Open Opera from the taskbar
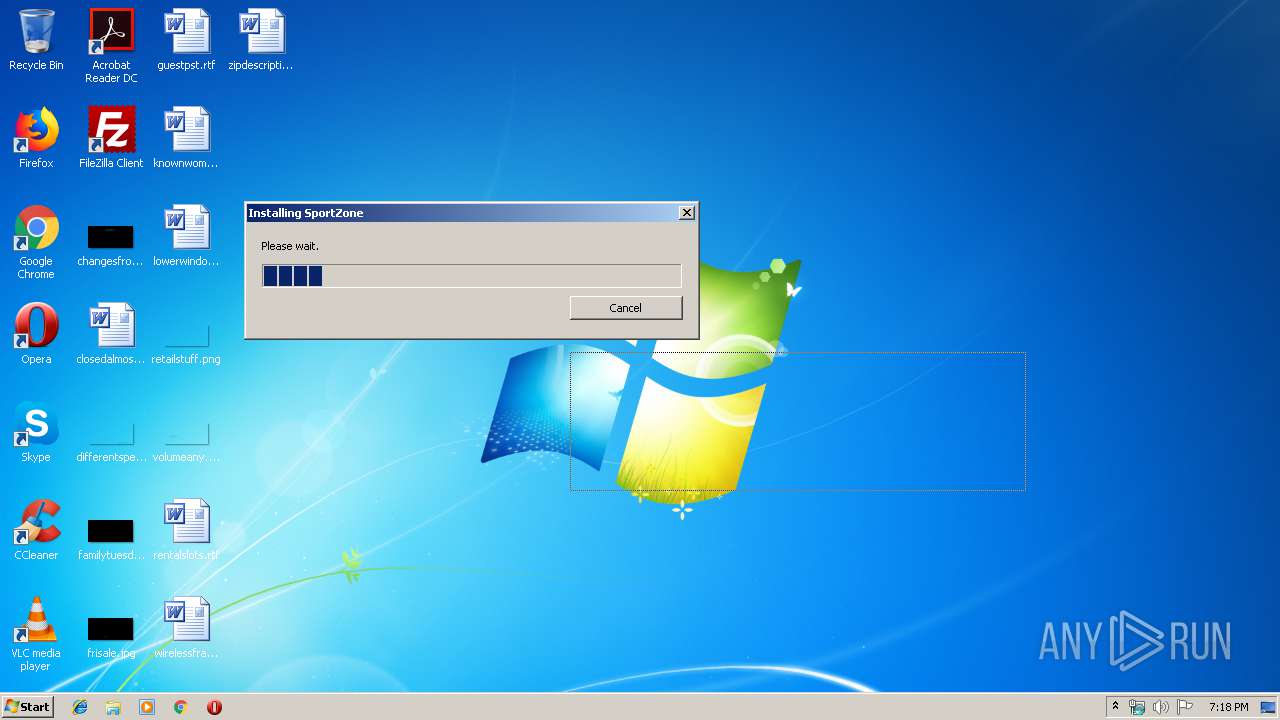Image resolution: width=1280 pixels, height=720 pixels. [214, 707]
